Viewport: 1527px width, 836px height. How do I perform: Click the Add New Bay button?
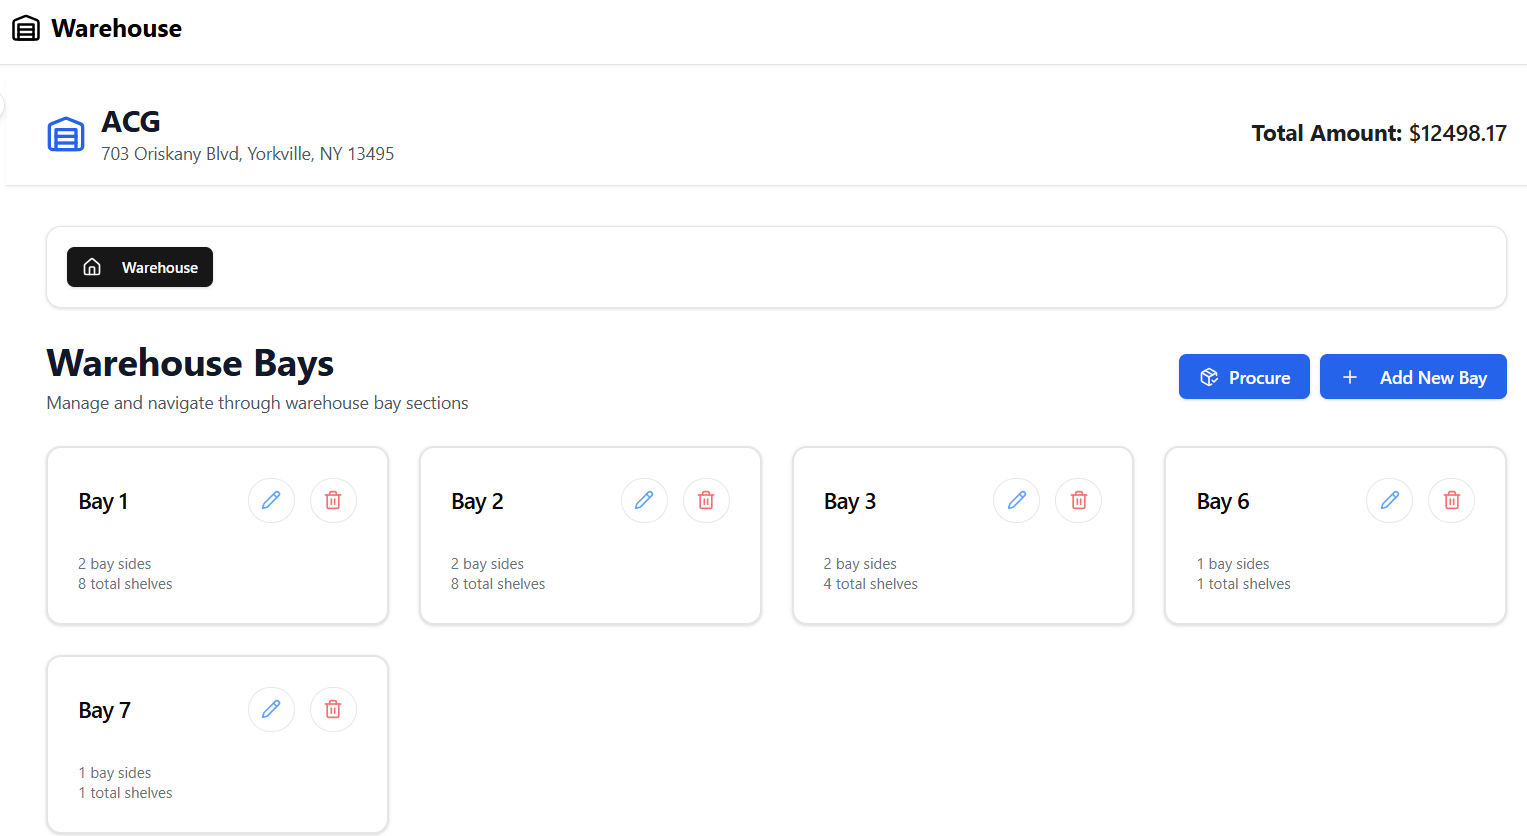(1412, 377)
